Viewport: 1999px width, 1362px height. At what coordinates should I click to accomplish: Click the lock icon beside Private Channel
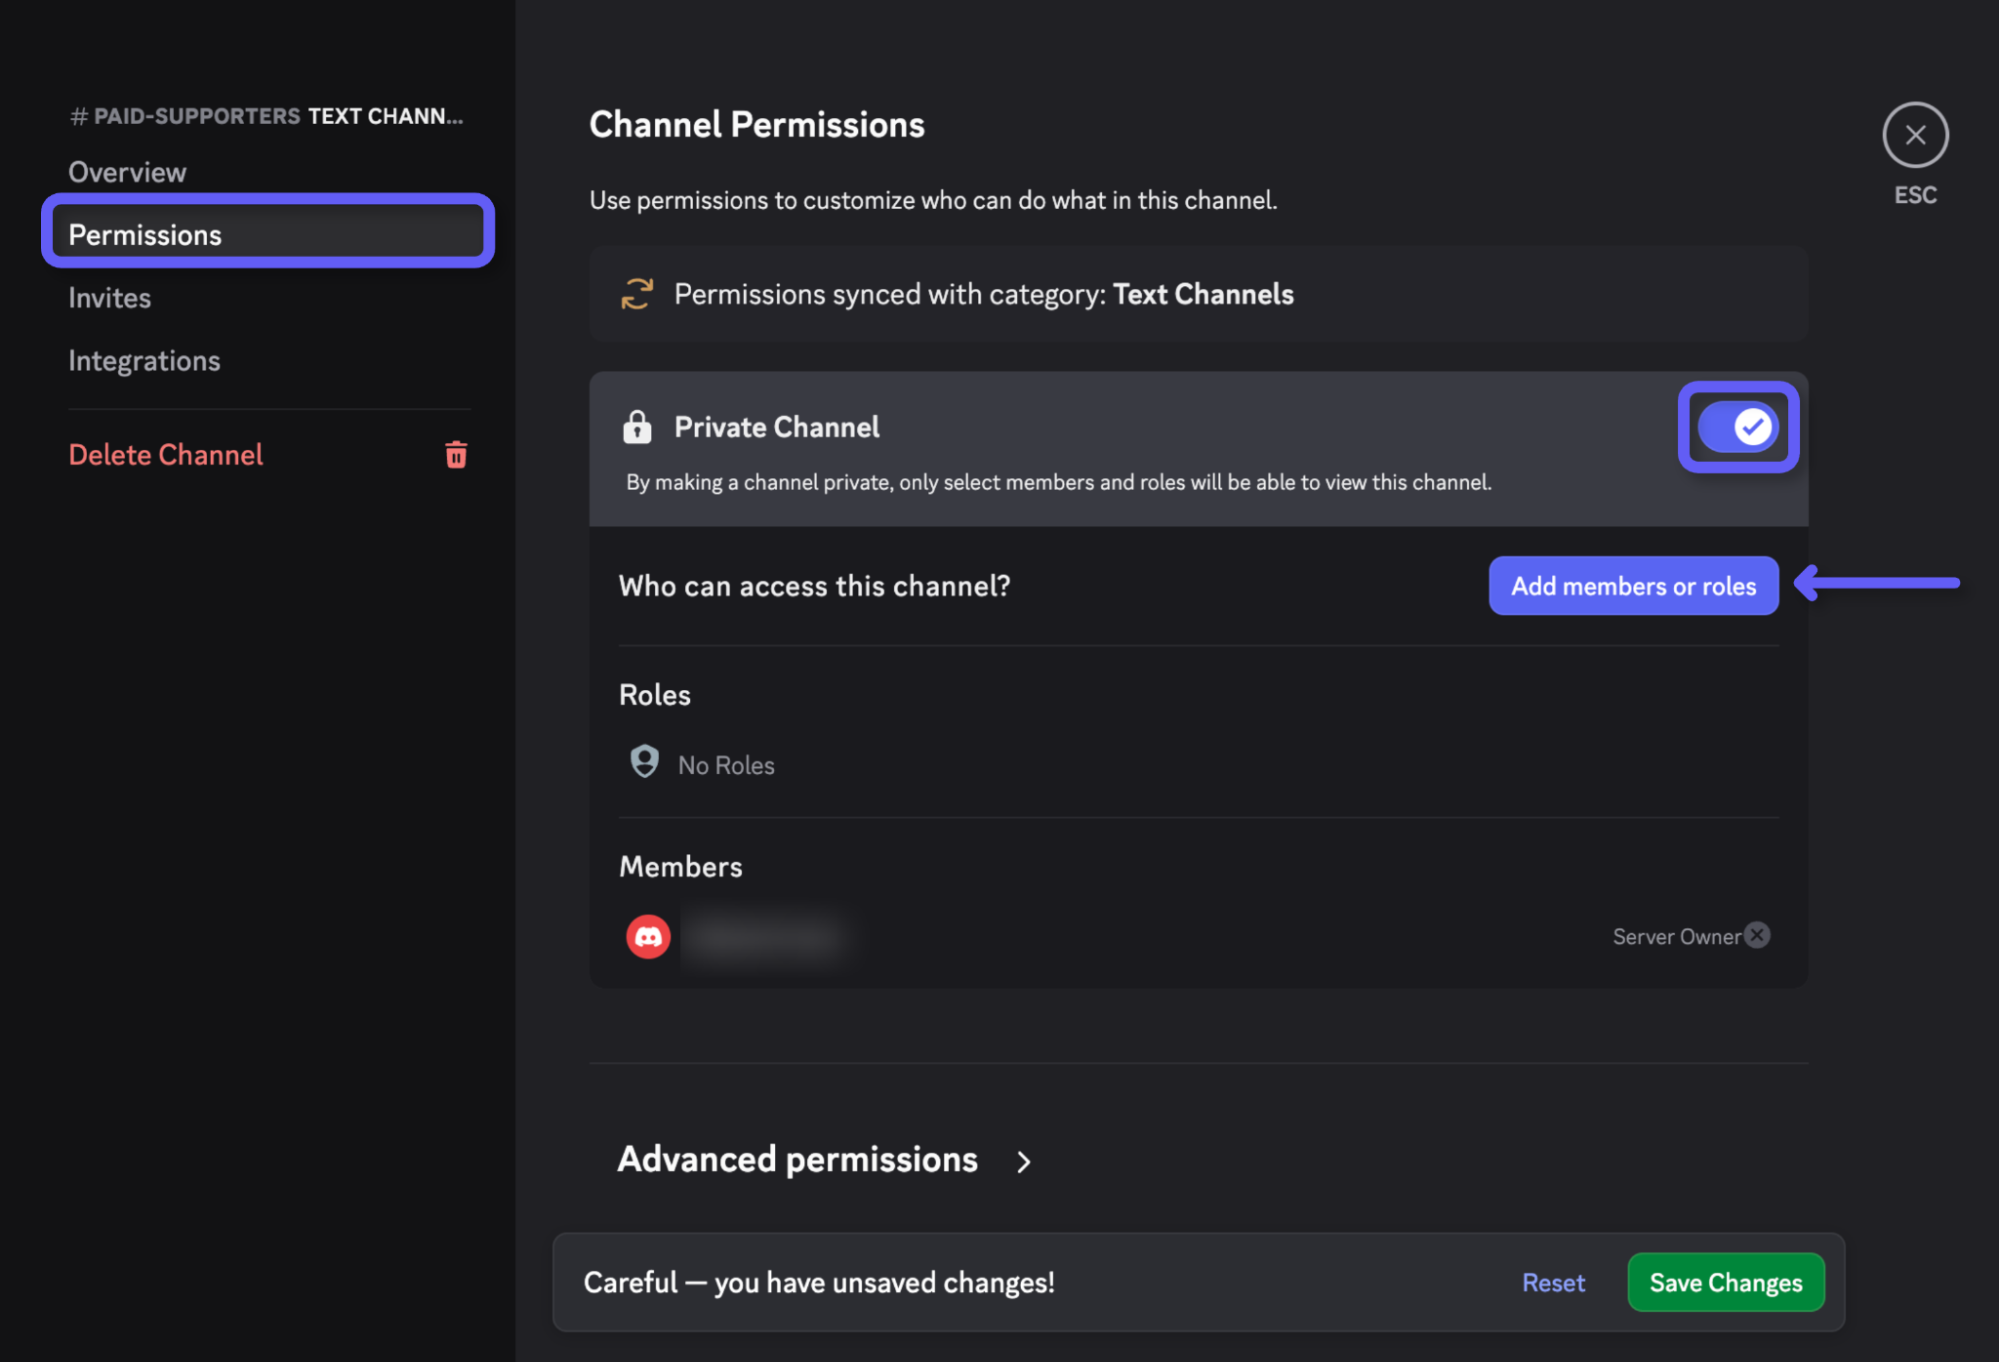[637, 427]
